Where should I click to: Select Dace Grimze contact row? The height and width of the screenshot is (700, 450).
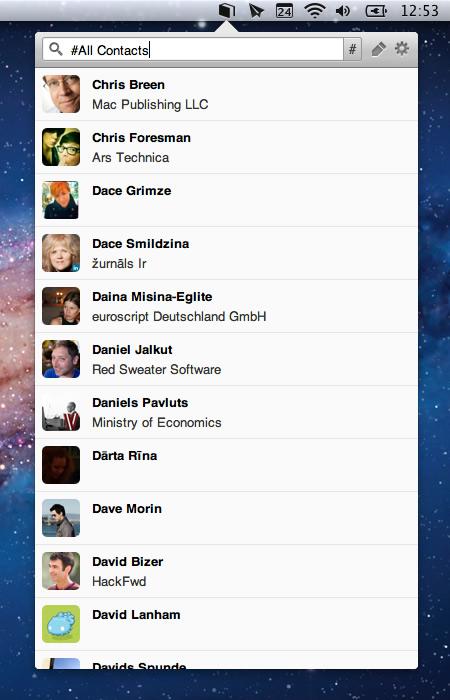click(x=226, y=200)
